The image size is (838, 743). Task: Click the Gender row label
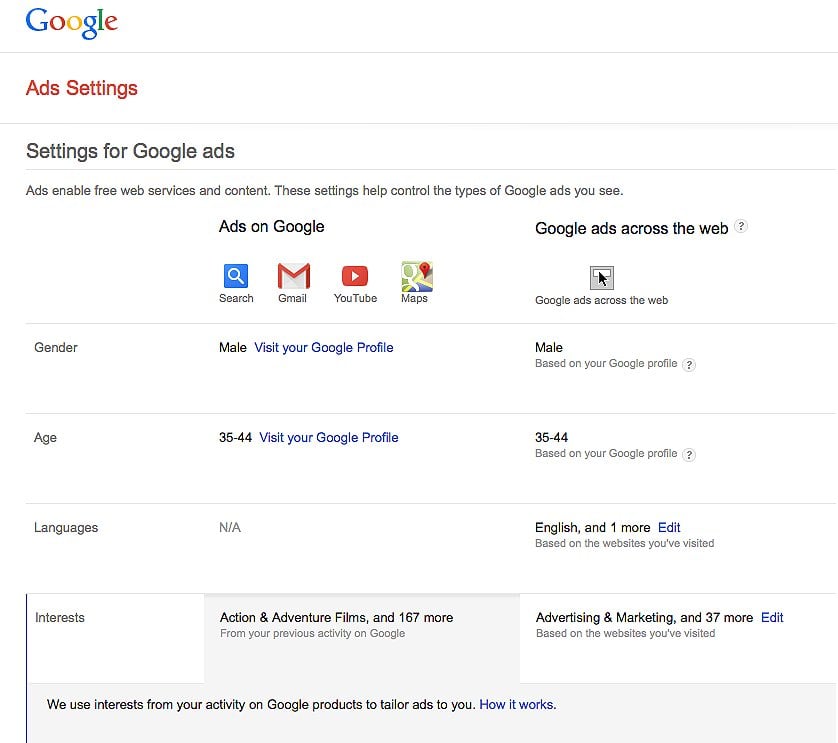[x=56, y=347]
